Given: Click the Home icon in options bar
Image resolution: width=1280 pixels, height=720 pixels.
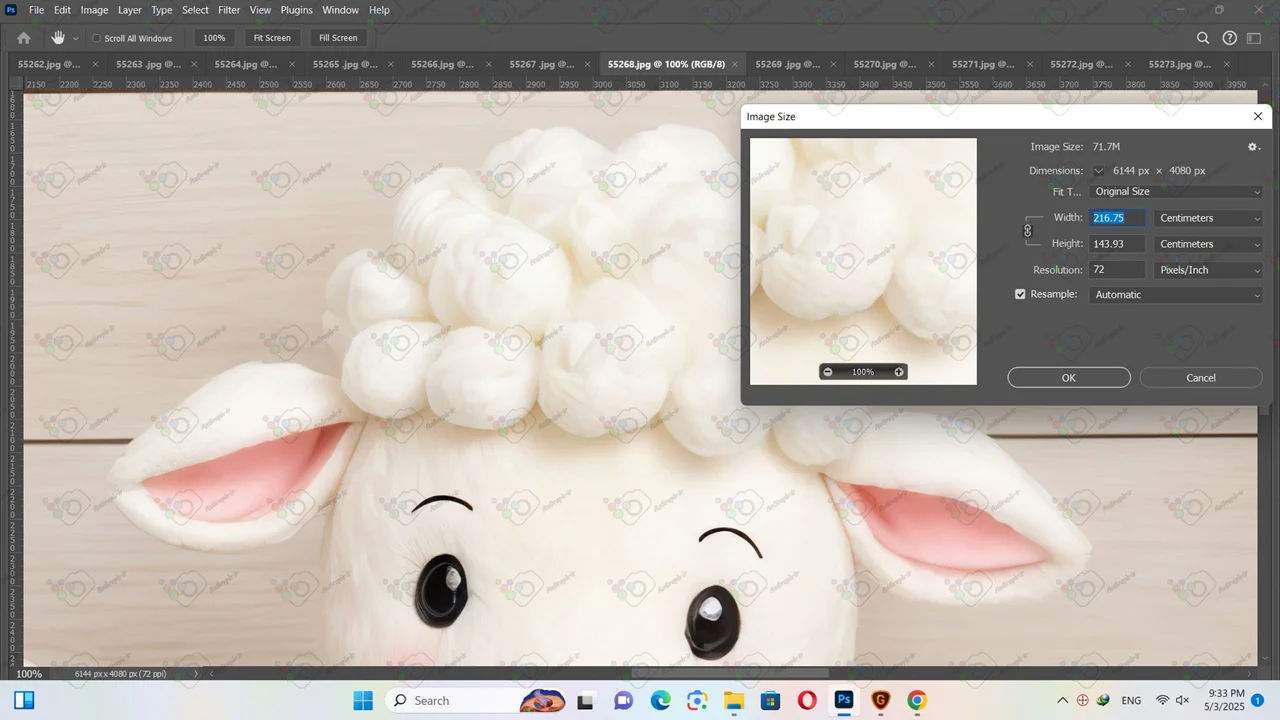Looking at the screenshot, I should (24, 38).
